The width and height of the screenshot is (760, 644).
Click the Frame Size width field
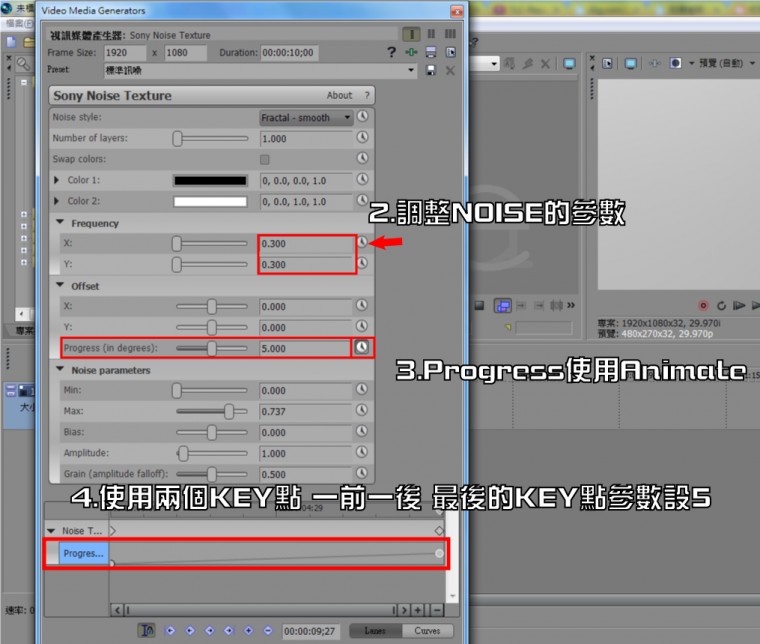tap(125, 53)
